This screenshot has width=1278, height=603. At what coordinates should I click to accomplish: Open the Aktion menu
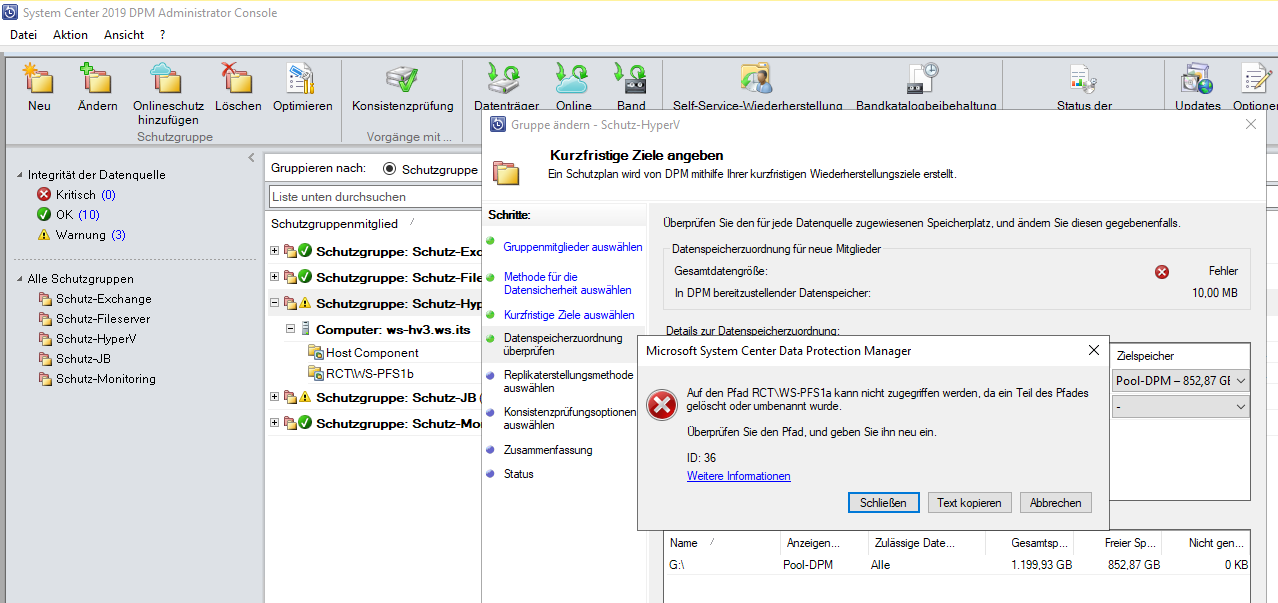(x=70, y=35)
